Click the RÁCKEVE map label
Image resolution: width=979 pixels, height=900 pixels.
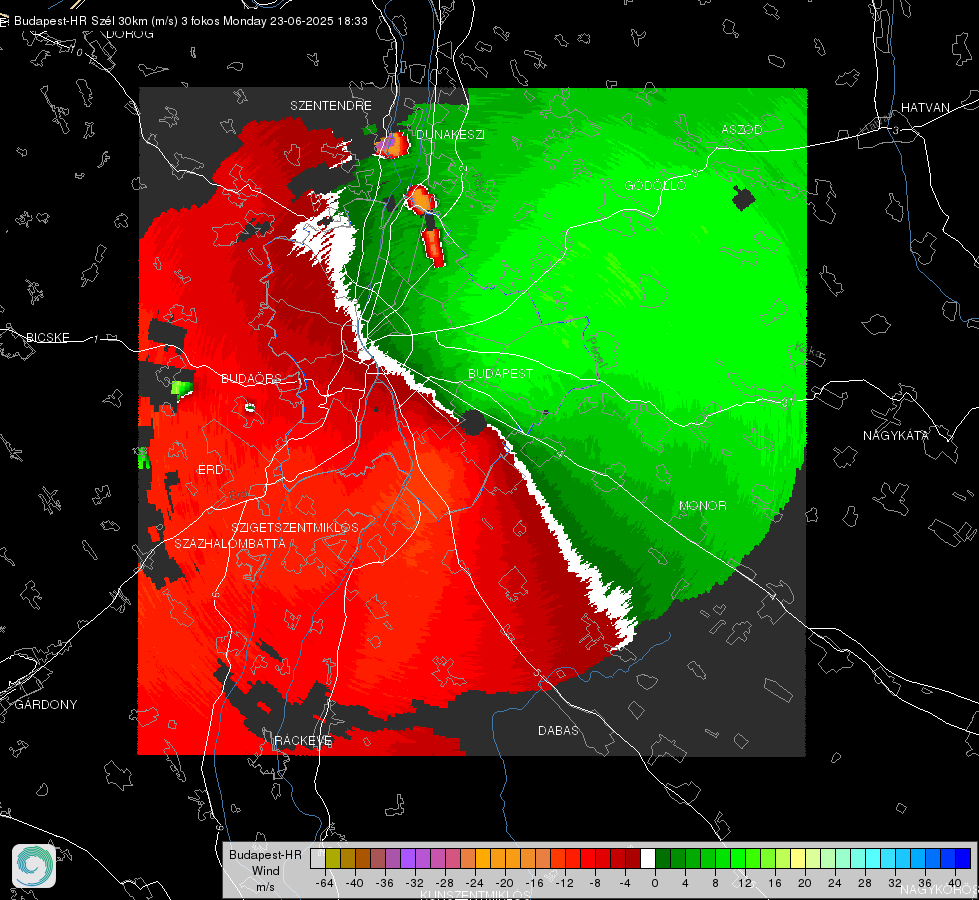pos(303,740)
